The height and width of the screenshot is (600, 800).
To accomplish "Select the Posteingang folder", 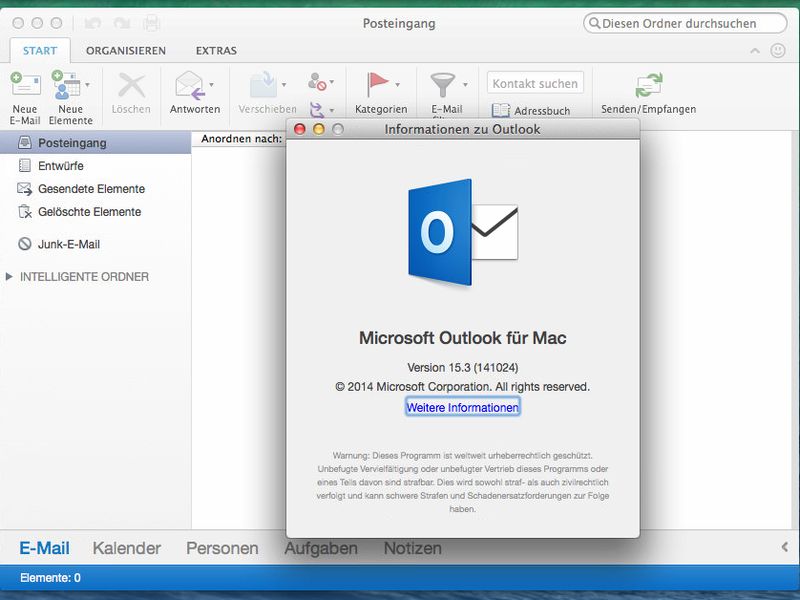I will click(95, 143).
